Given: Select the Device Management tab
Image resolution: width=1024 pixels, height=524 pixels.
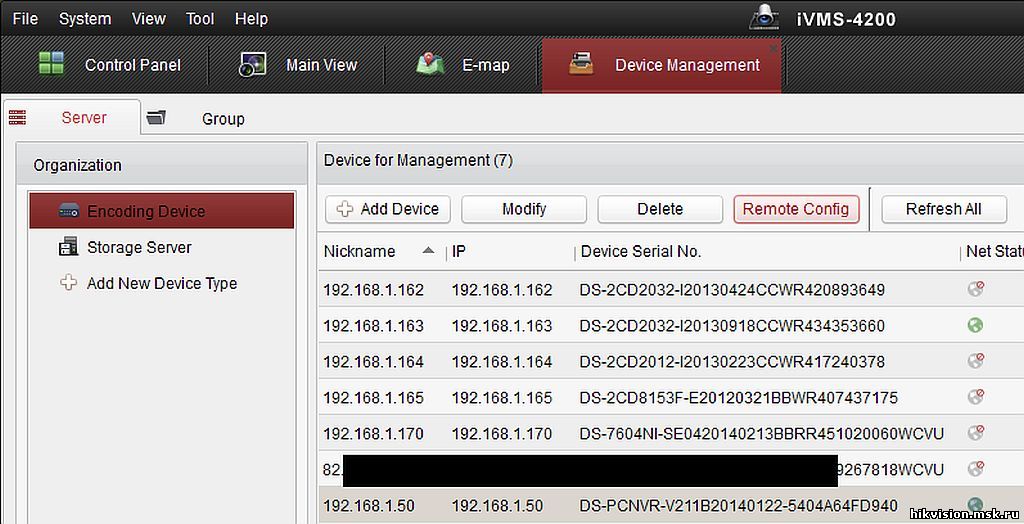Looking at the screenshot, I should tap(662, 65).
